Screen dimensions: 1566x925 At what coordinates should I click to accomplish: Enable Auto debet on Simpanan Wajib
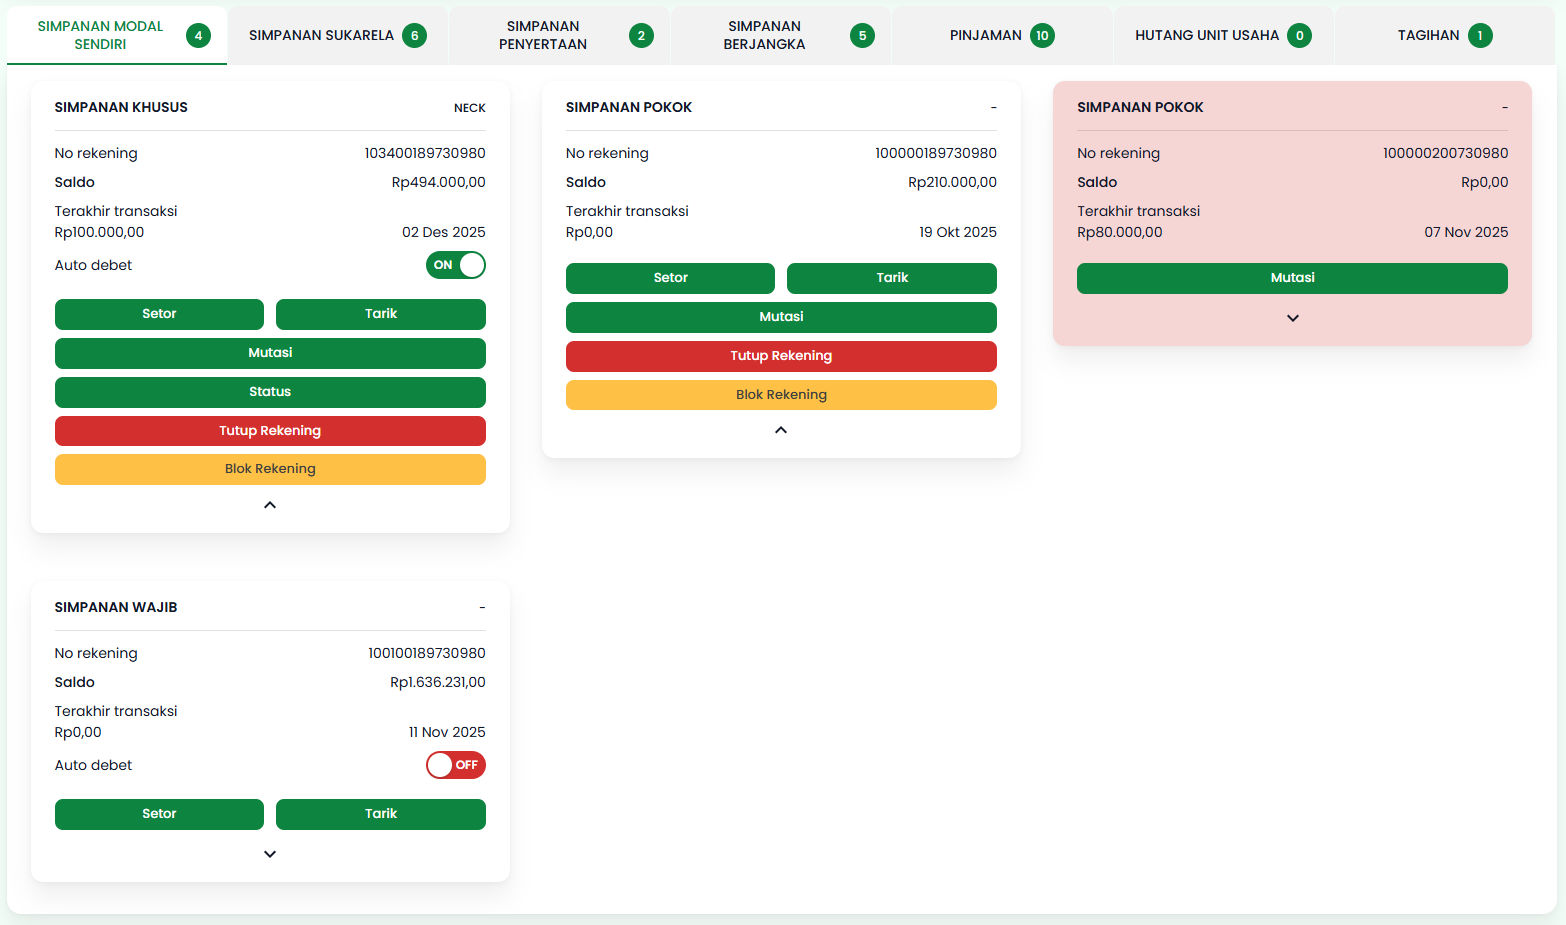[x=456, y=765]
